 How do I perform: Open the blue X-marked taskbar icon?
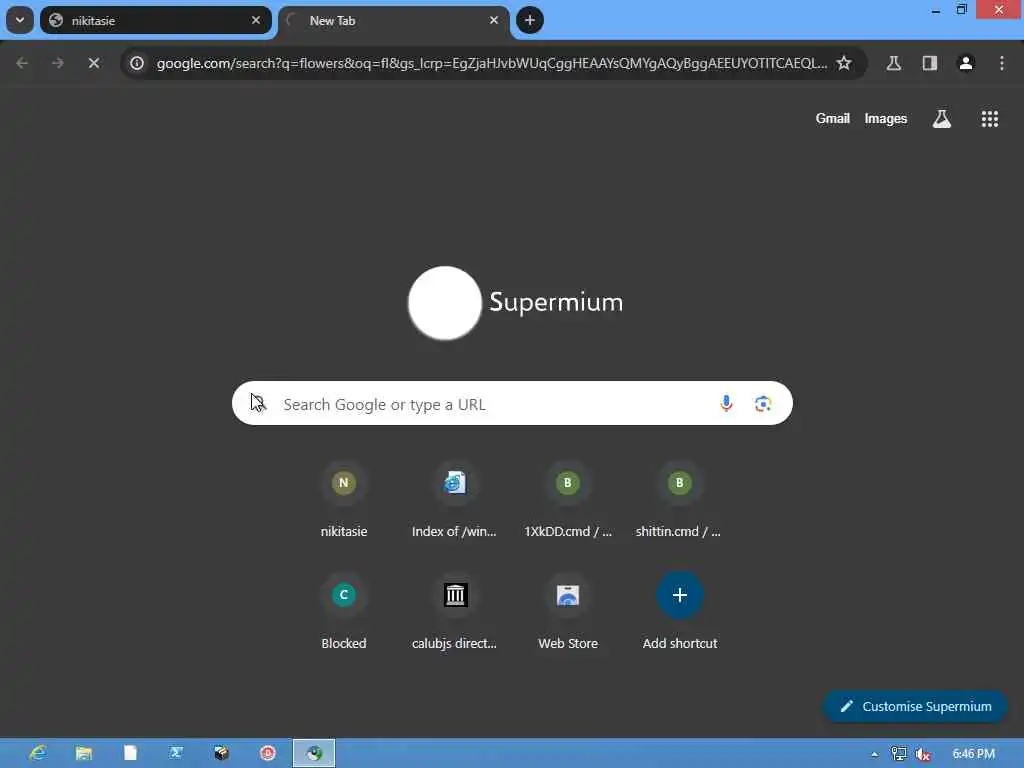point(176,753)
